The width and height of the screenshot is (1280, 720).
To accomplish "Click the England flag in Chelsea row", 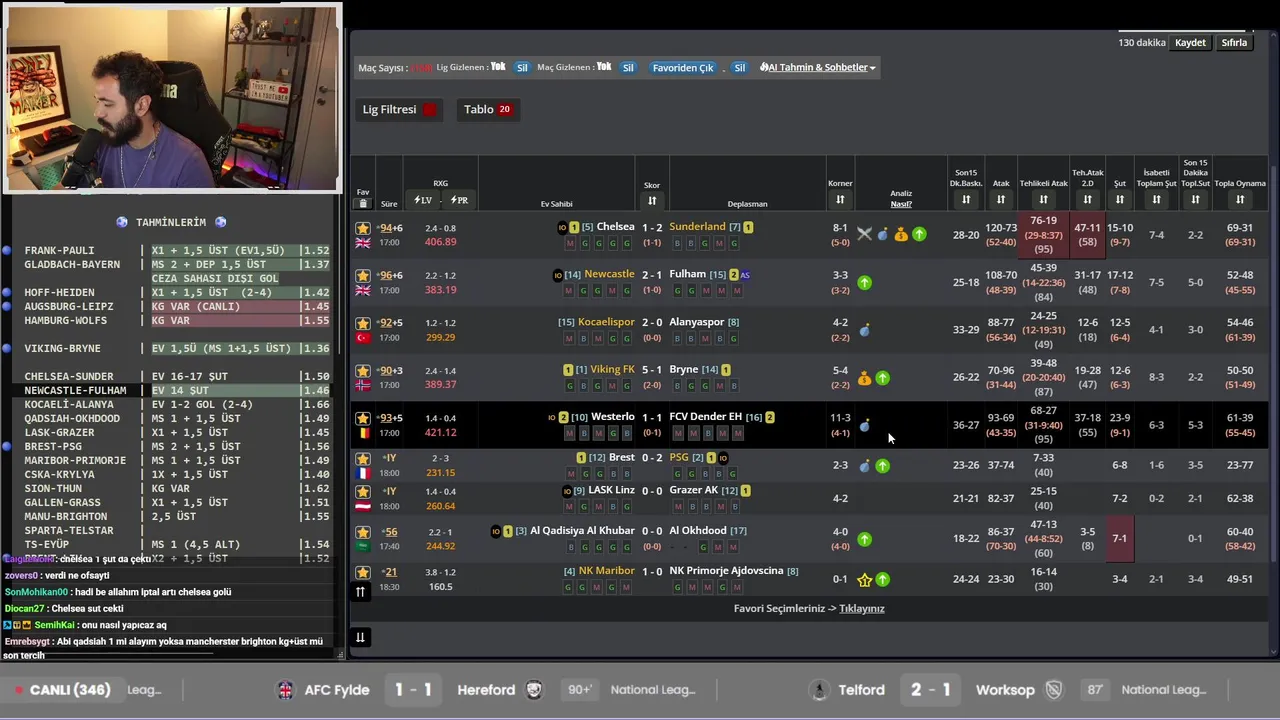I will click(x=362, y=243).
